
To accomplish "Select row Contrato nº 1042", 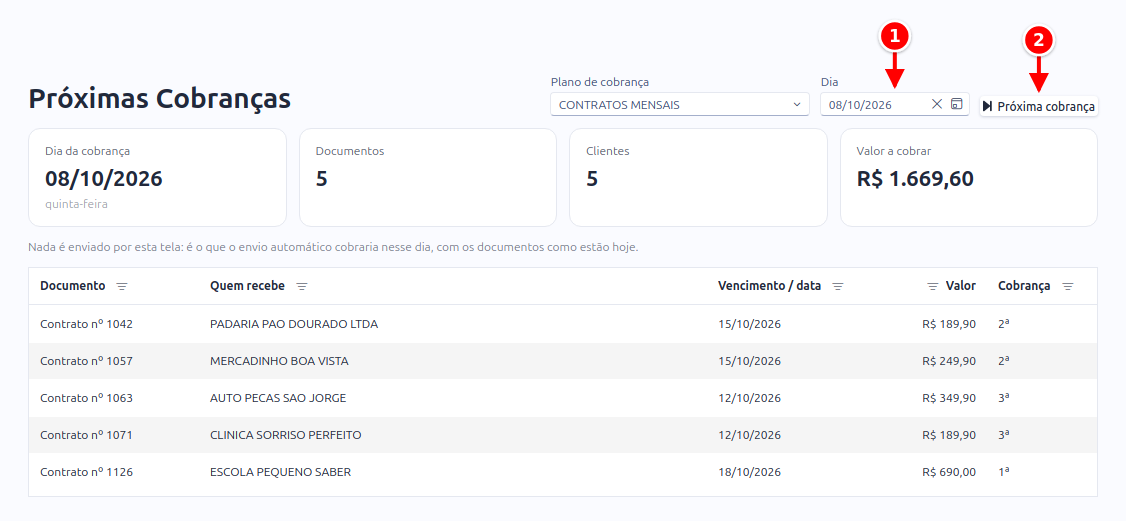I will coord(563,324).
